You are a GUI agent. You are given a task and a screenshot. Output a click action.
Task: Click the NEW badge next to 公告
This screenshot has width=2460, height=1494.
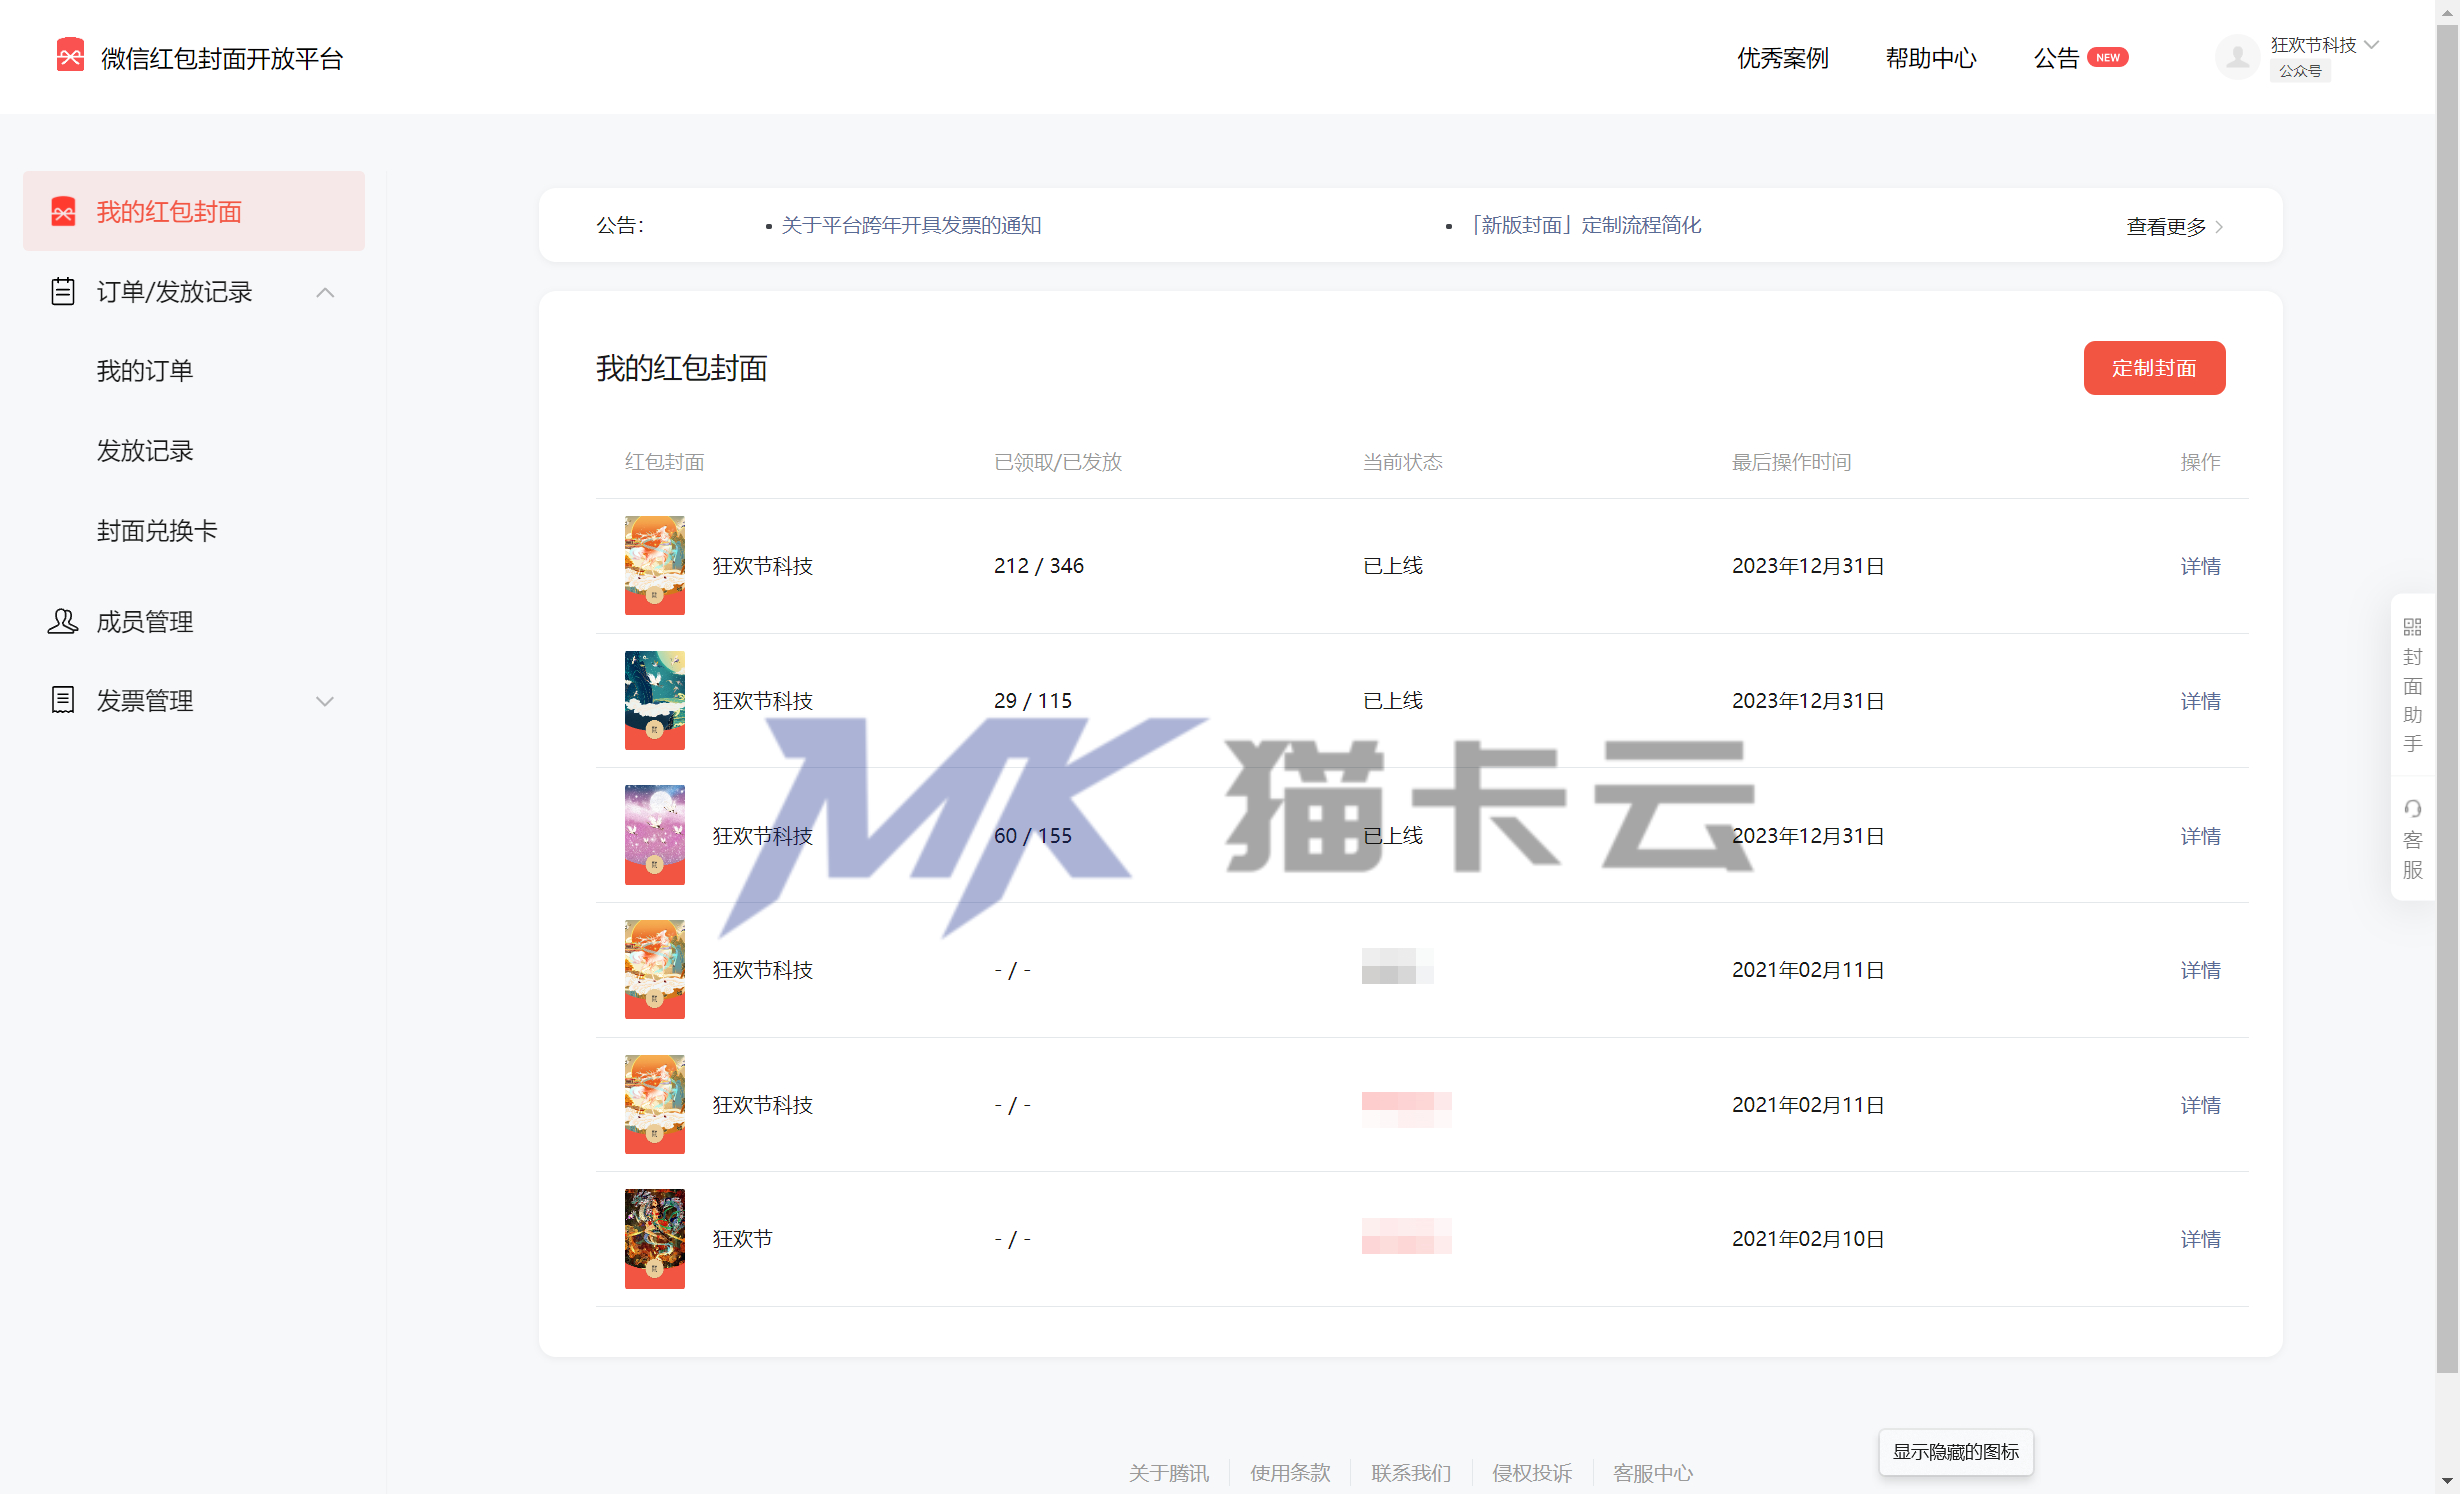2108,57
